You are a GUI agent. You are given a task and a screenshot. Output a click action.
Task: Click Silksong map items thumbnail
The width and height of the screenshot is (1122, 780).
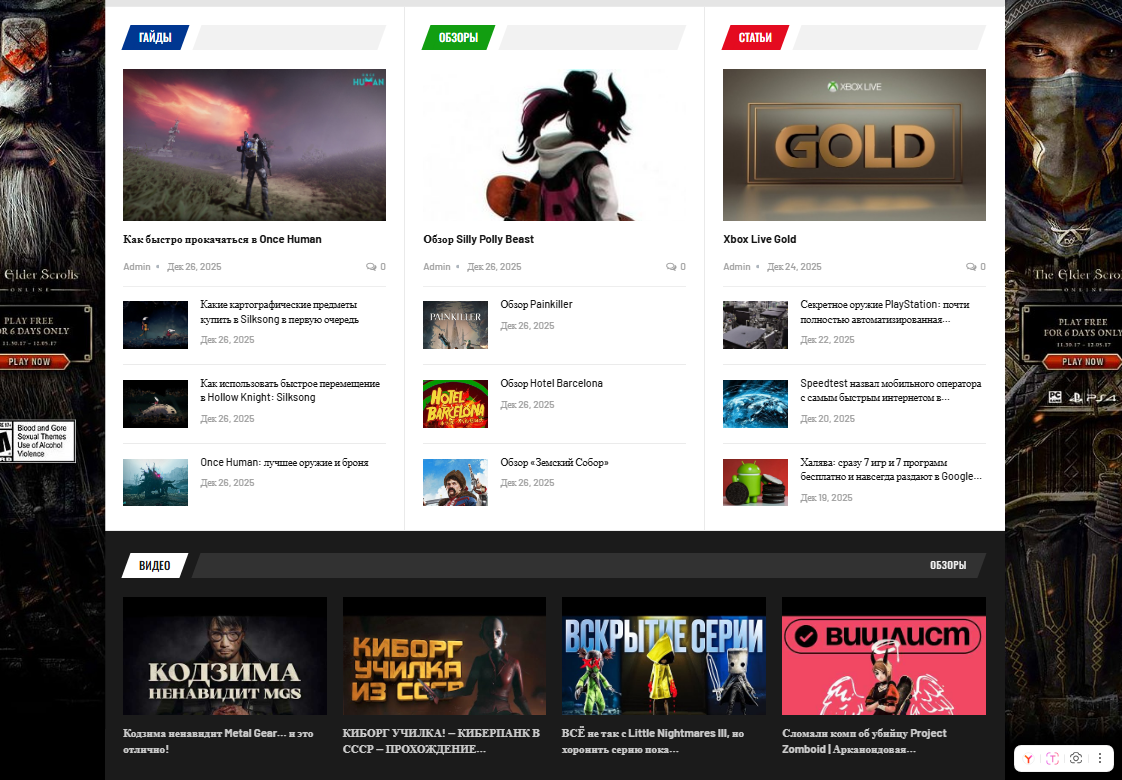pos(155,325)
